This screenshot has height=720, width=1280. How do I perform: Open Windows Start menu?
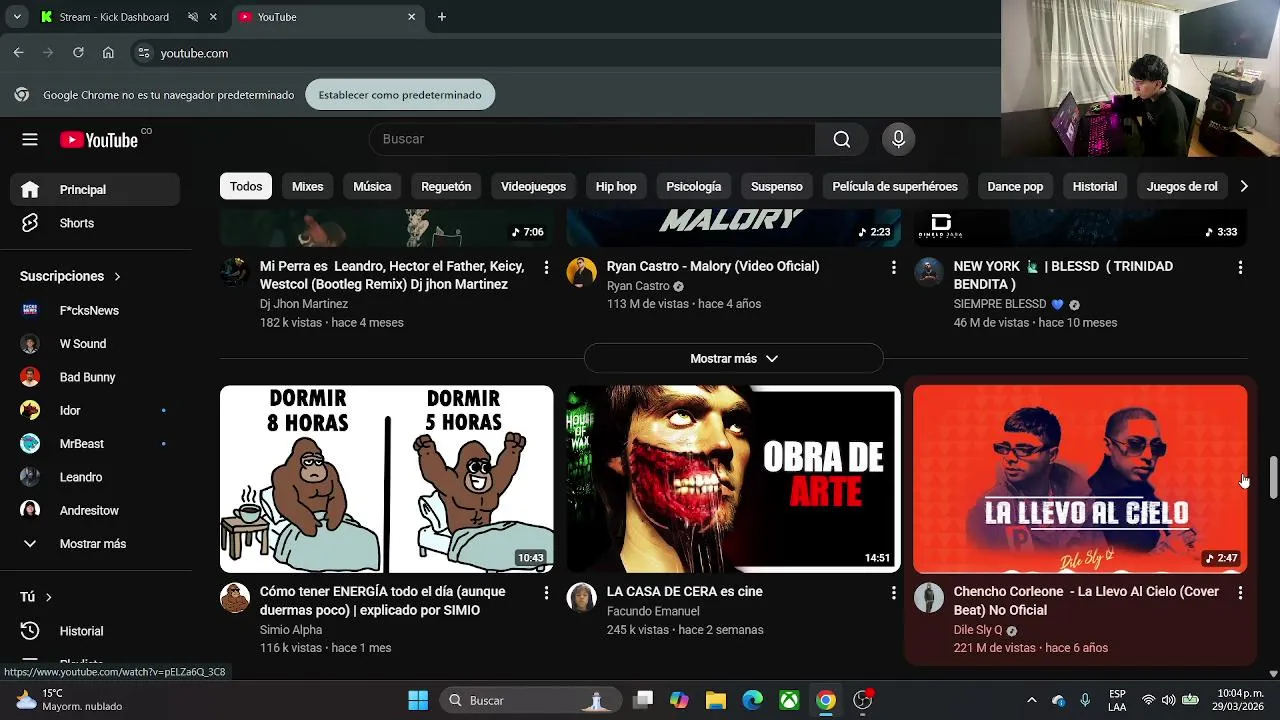[418, 700]
